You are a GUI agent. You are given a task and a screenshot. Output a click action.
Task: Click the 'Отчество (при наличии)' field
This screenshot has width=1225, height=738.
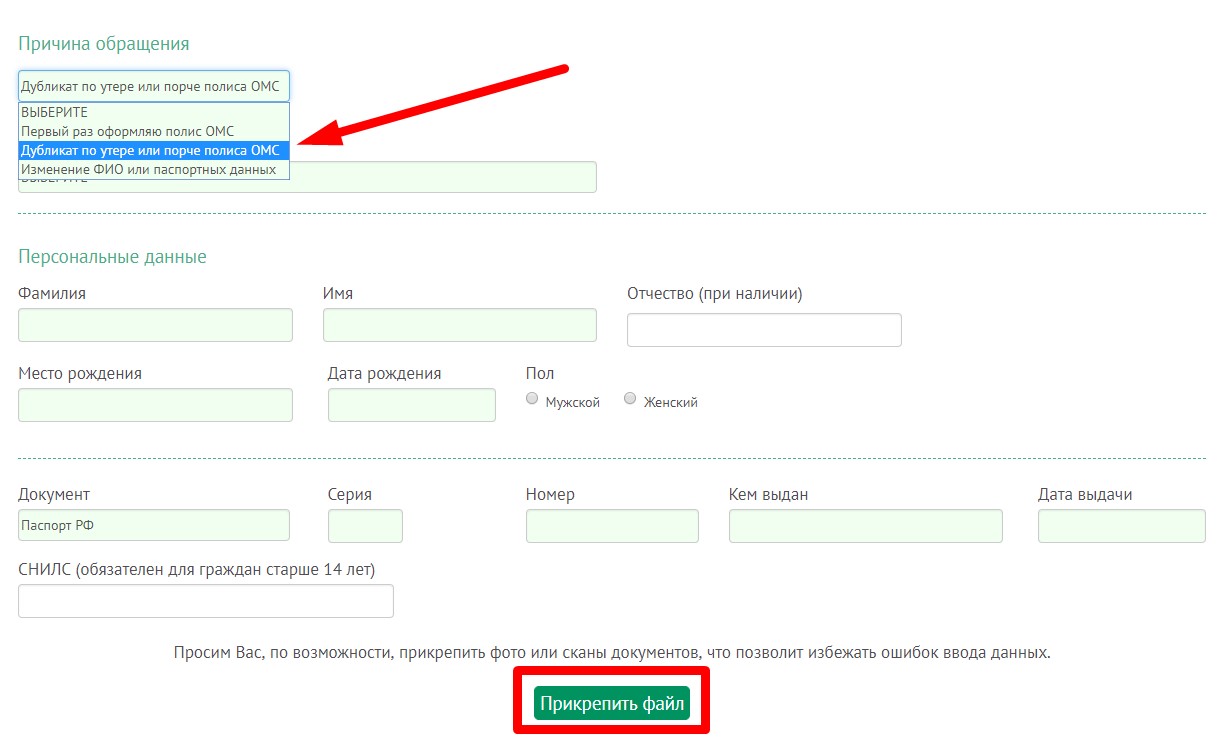(x=764, y=330)
